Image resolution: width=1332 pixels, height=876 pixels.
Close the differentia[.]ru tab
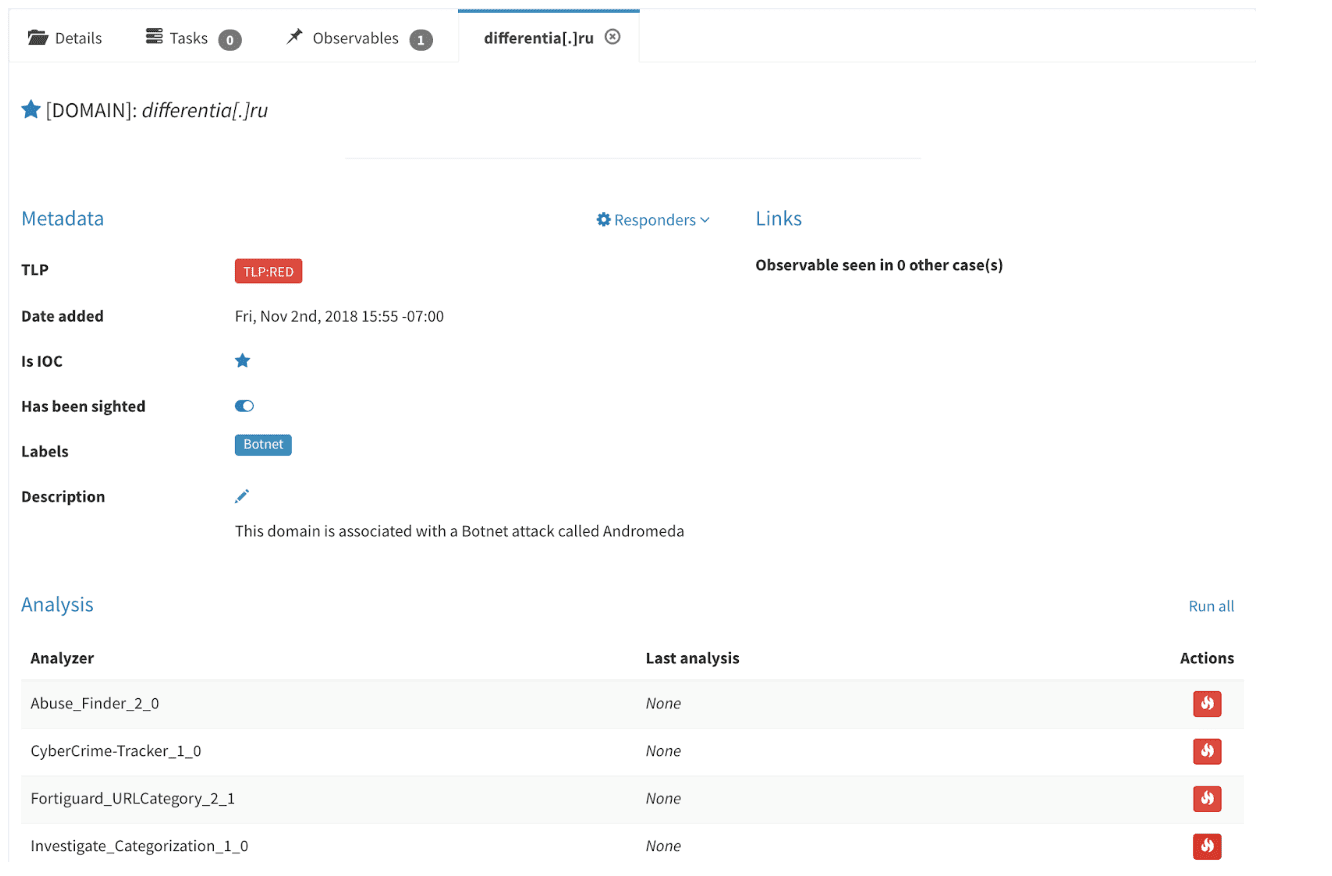tap(613, 37)
